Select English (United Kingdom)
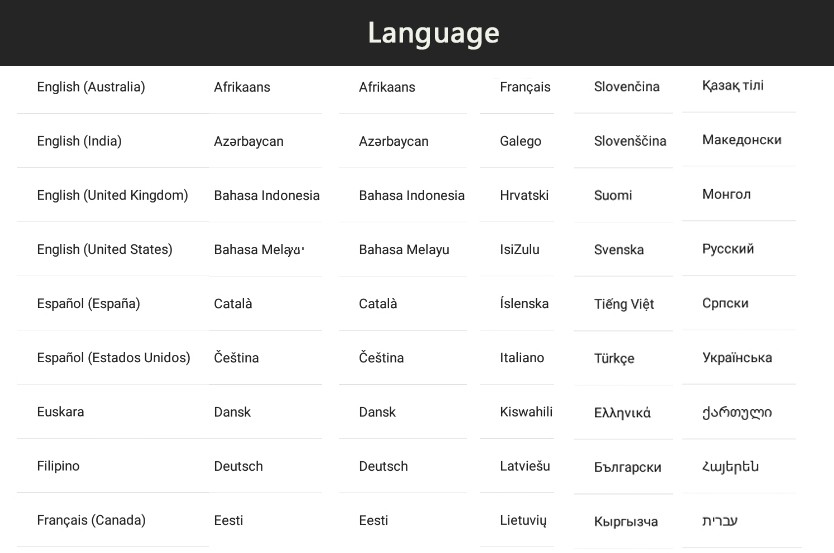Image resolution: width=834 pixels, height=553 pixels. [x=112, y=195]
